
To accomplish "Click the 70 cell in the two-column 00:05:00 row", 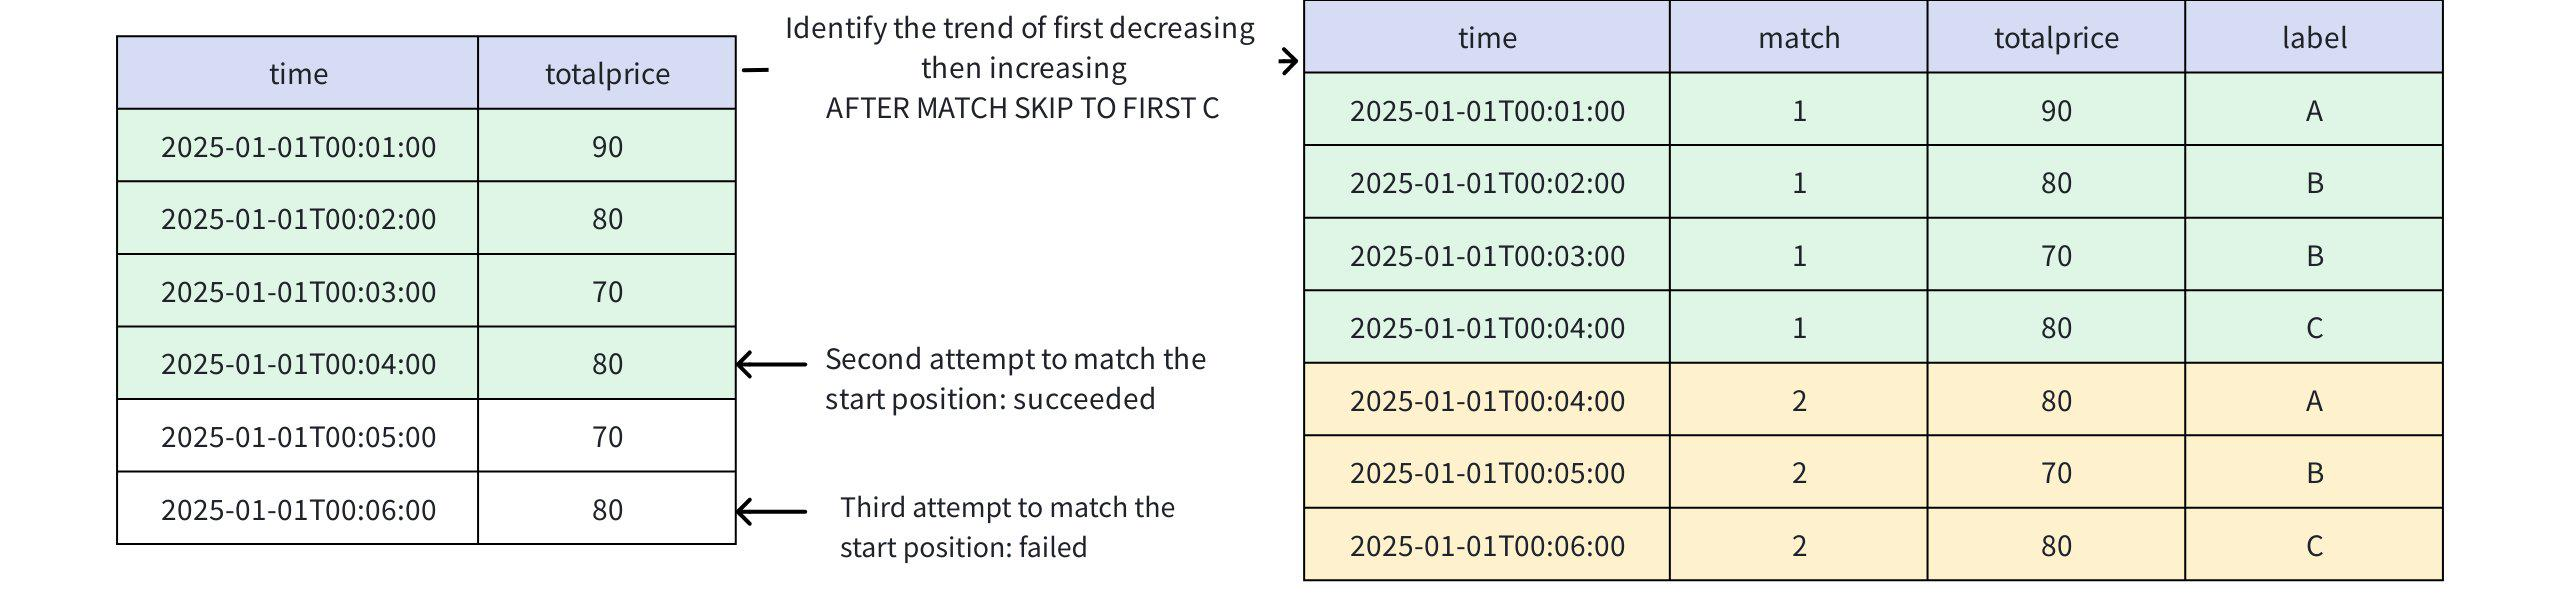I will 607,437.
